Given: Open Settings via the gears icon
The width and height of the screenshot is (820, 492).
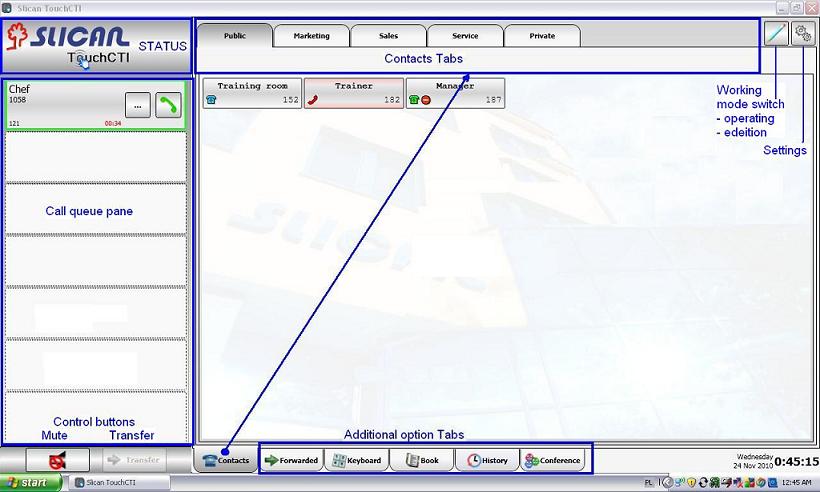Looking at the screenshot, I should tap(803, 33).
